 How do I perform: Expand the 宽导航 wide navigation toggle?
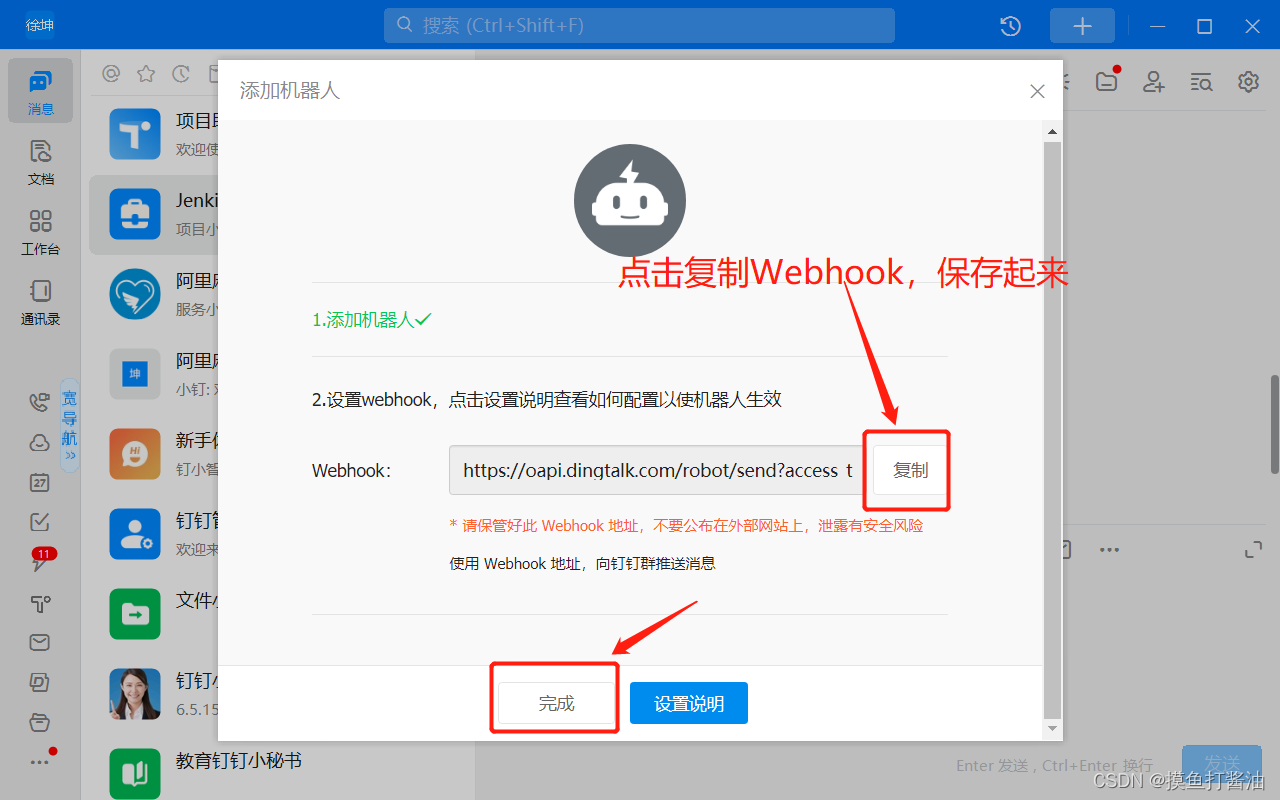pyautogui.click(x=69, y=425)
